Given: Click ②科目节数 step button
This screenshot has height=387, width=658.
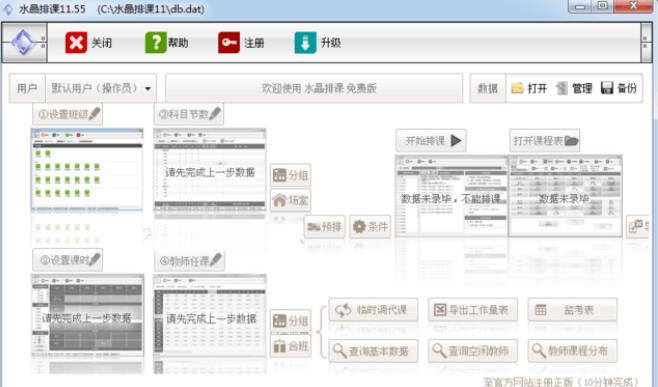Looking at the screenshot, I should pyautogui.click(x=189, y=114).
